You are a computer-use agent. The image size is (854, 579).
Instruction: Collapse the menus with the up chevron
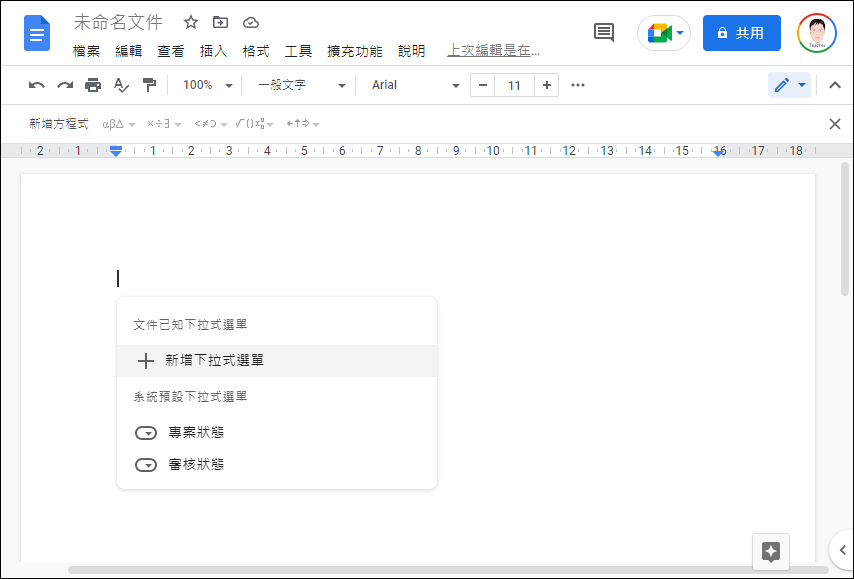[x=835, y=85]
